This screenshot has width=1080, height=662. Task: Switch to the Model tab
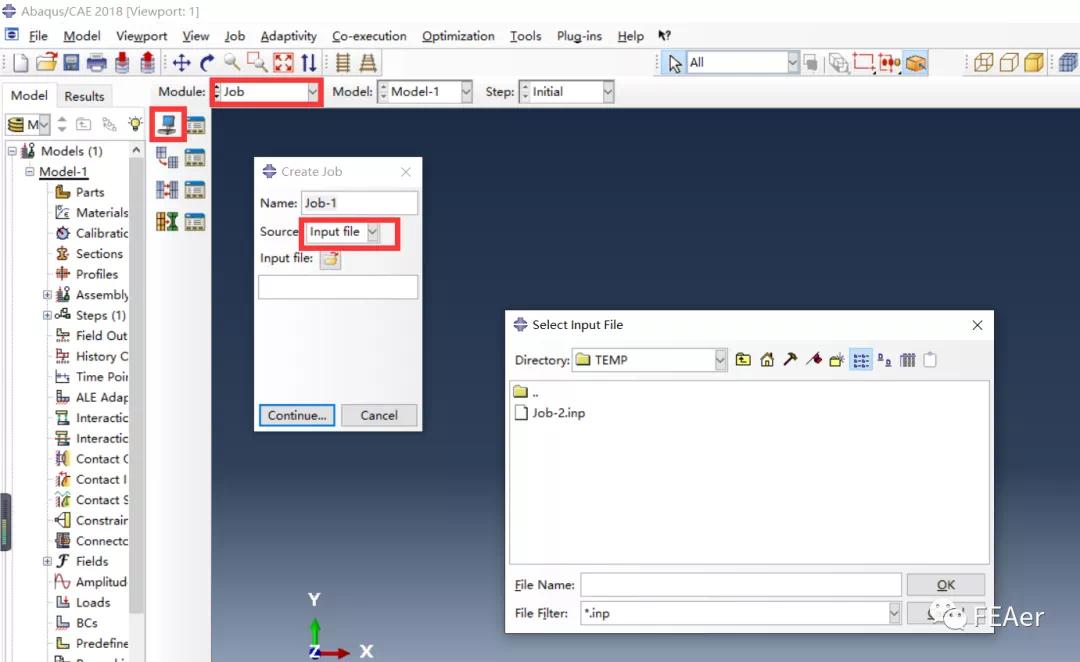29,96
